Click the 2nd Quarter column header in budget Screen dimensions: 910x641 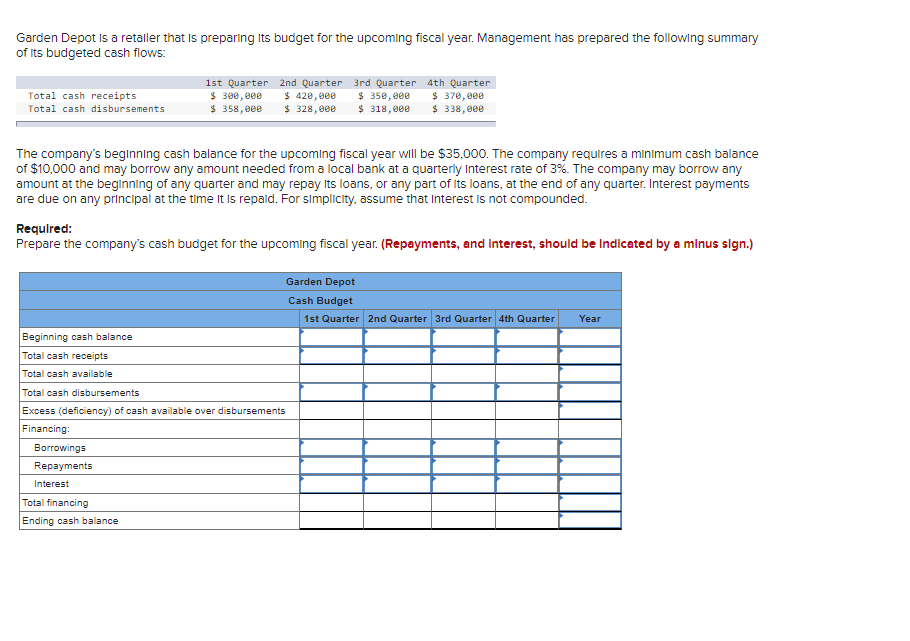pyautogui.click(x=398, y=319)
